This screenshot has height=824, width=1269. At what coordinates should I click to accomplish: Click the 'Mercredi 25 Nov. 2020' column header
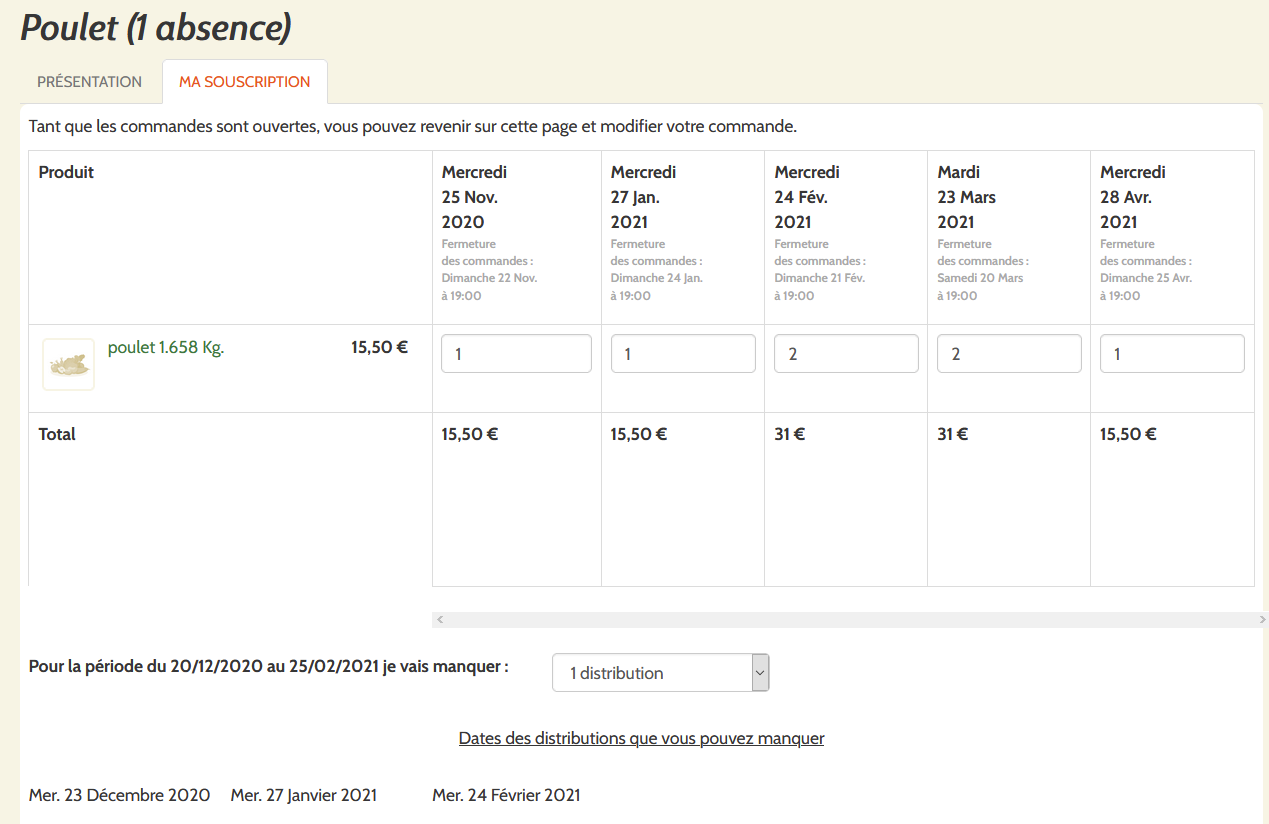[x=475, y=197]
